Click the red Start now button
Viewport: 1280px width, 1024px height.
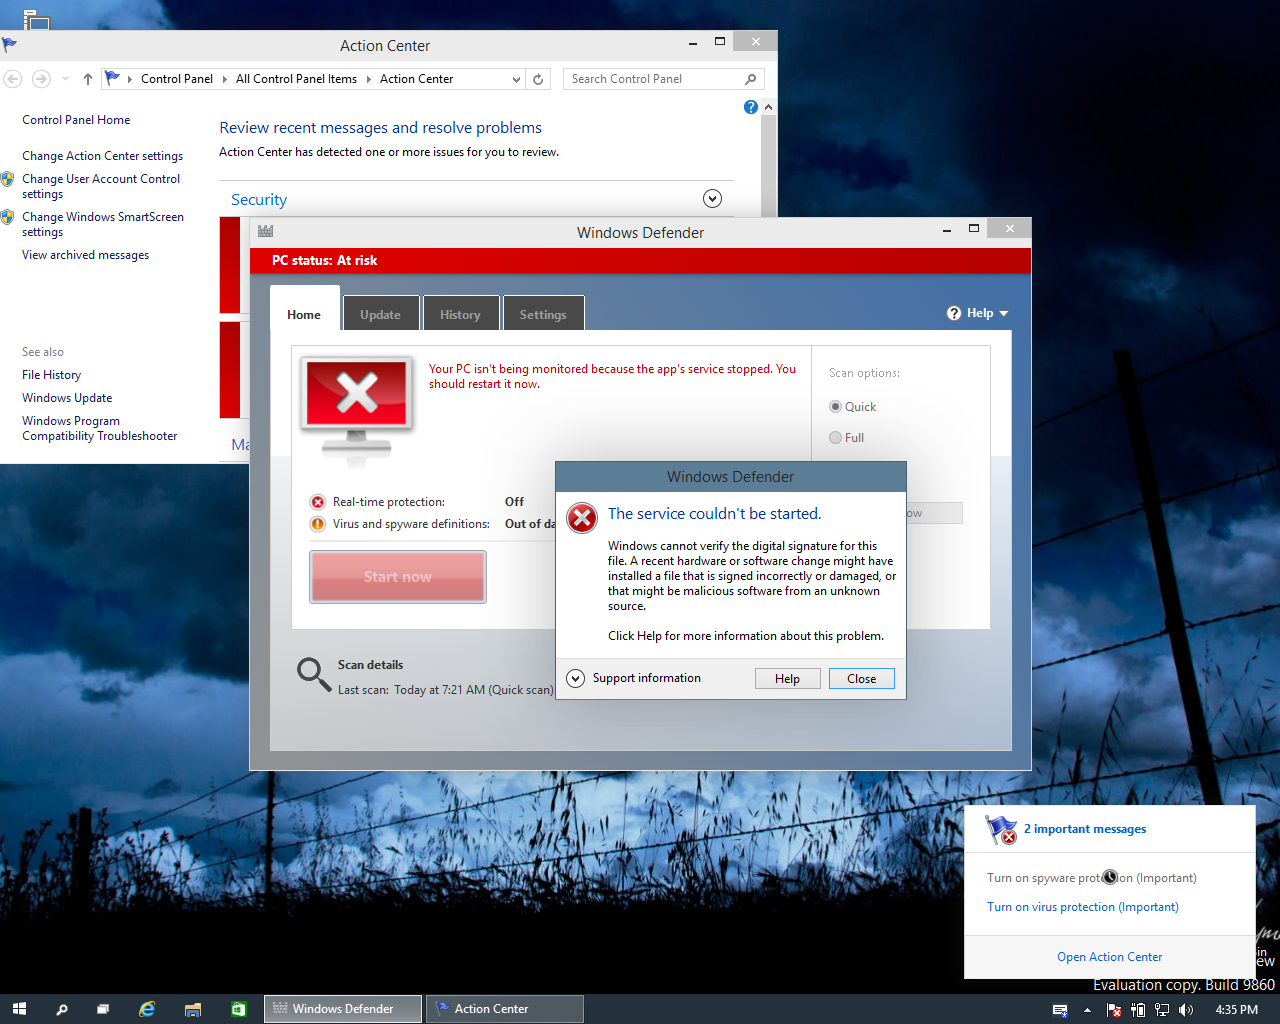pos(398,577)
